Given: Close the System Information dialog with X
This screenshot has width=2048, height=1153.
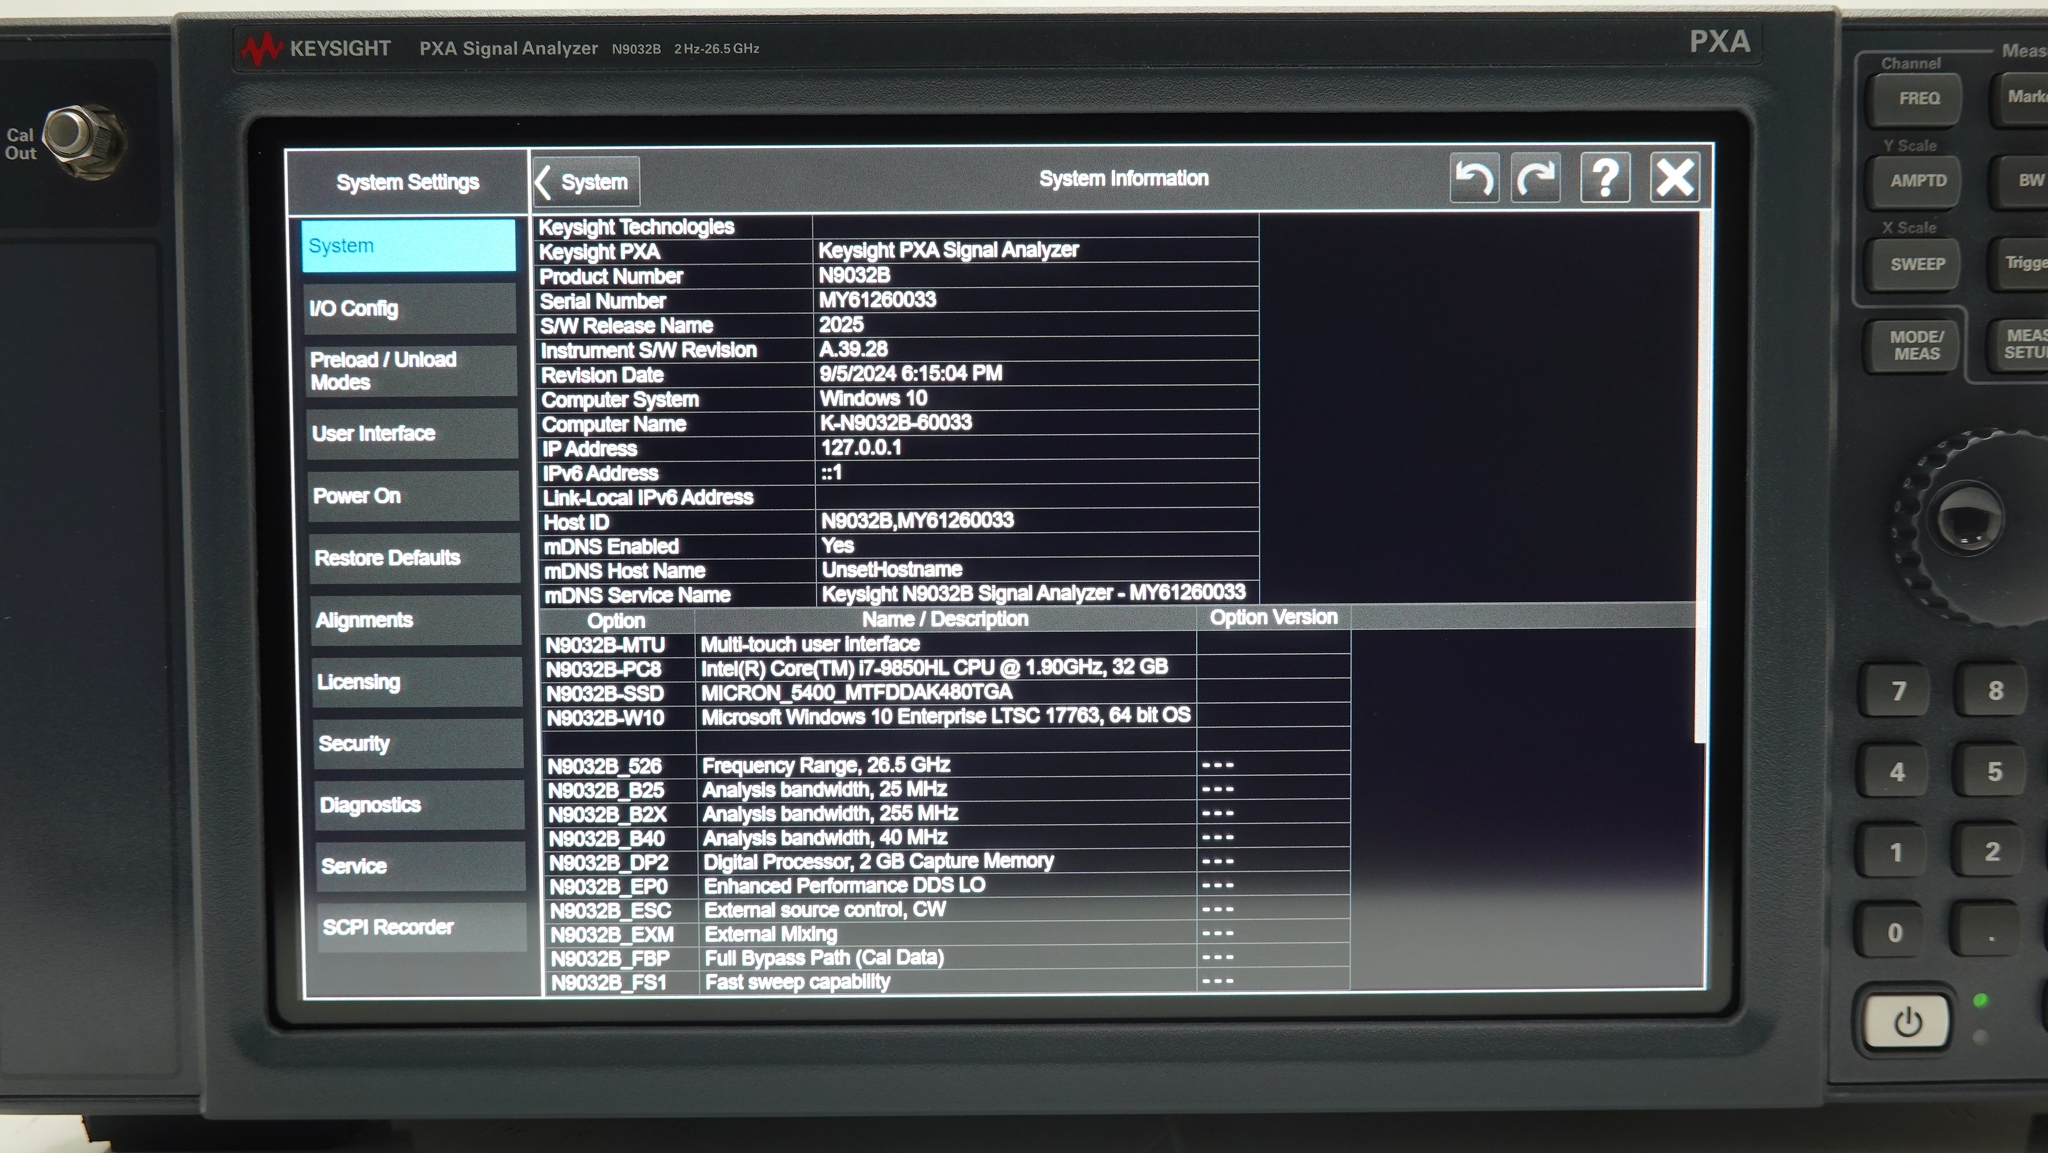Looking at the screenshot, I should (1675, 178).
